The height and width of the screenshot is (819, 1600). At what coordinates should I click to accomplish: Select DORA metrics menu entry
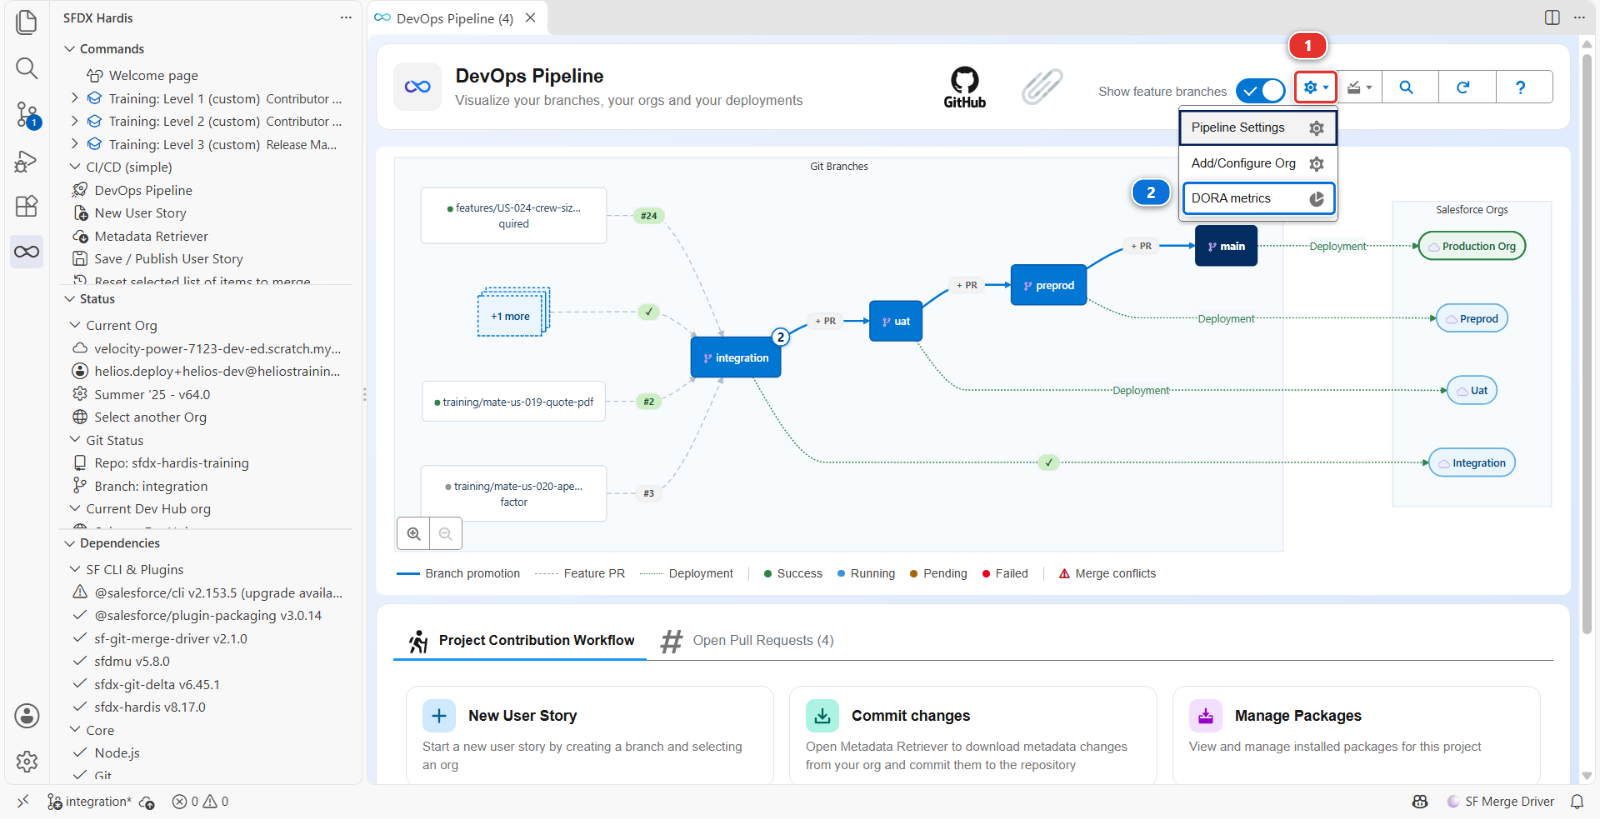[1258, 198]
